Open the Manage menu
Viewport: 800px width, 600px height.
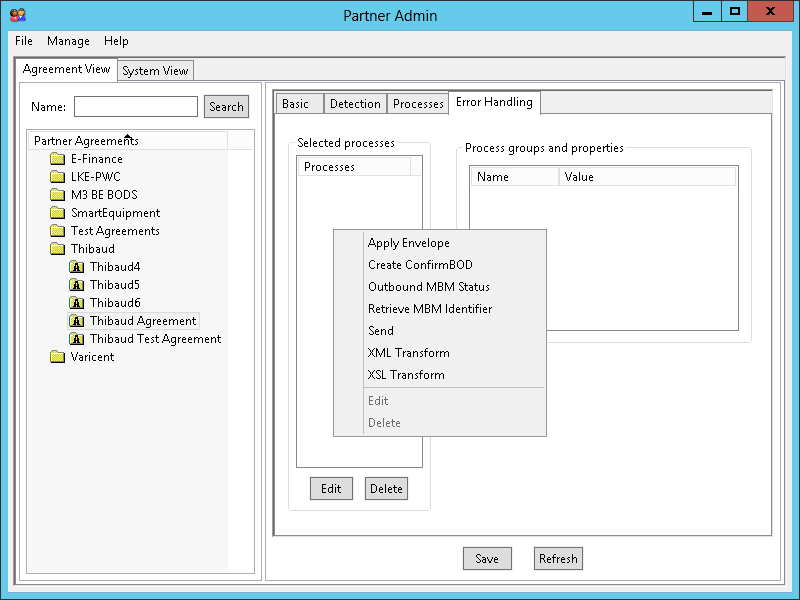pos(68,41)
